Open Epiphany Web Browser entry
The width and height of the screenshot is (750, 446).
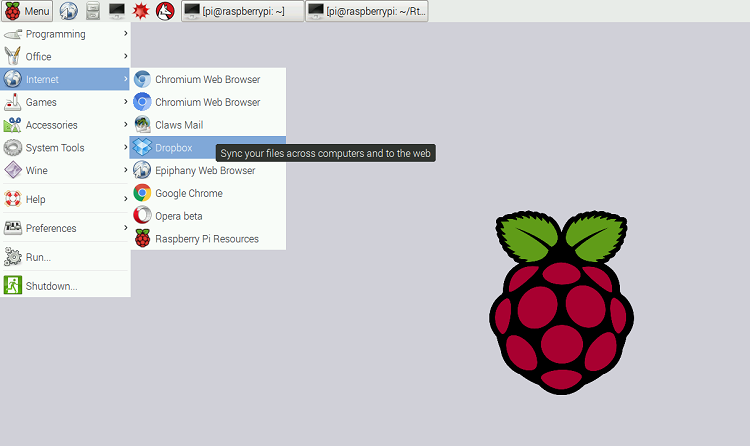pyautogui.click(x=208, y=170)
